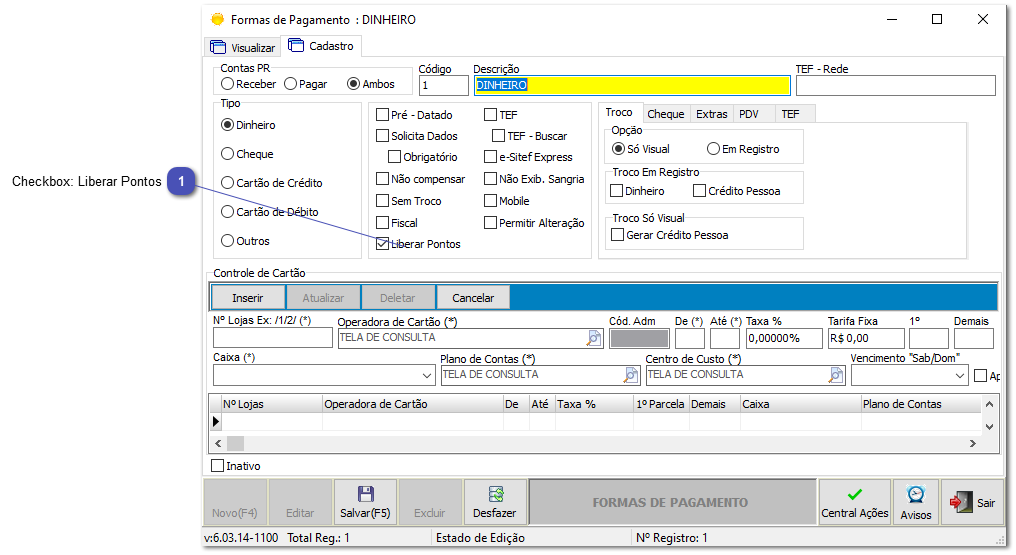Switch to the Troco tab

[x=619, y=112]
